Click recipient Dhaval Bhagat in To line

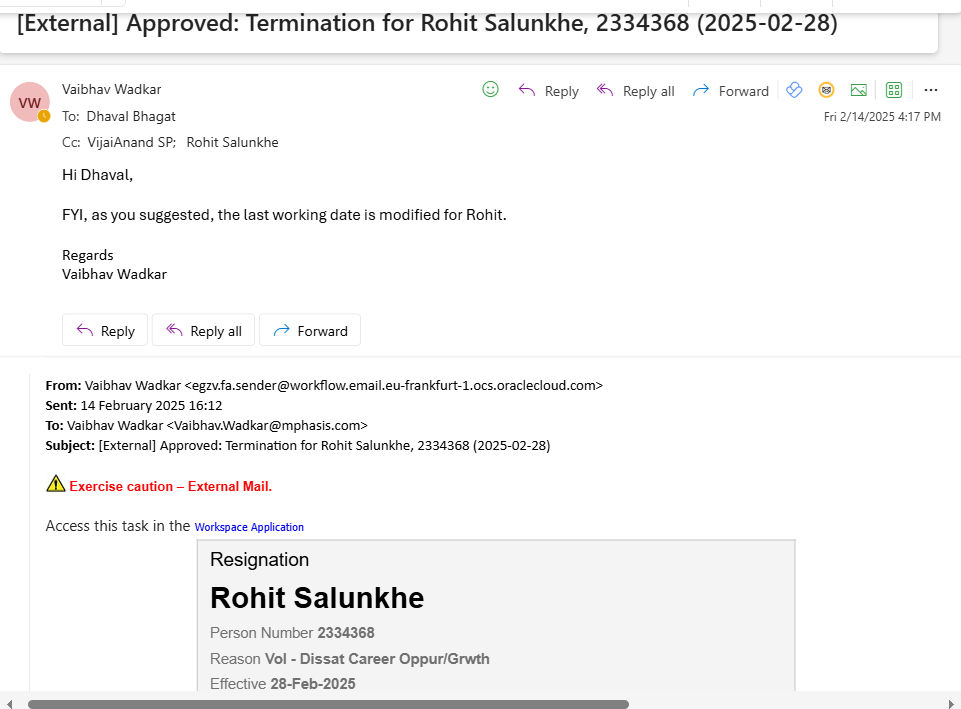[131, 116]
